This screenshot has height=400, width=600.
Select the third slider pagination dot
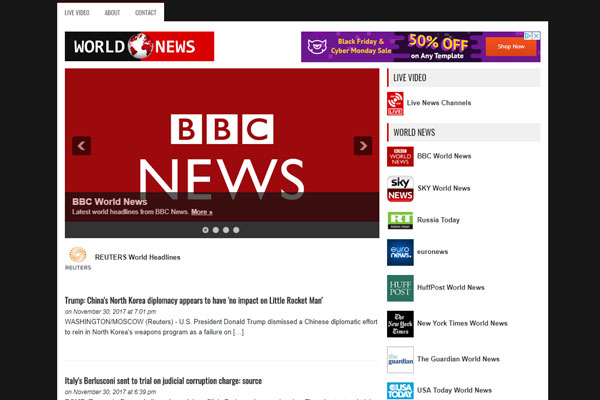coord(227,230)
